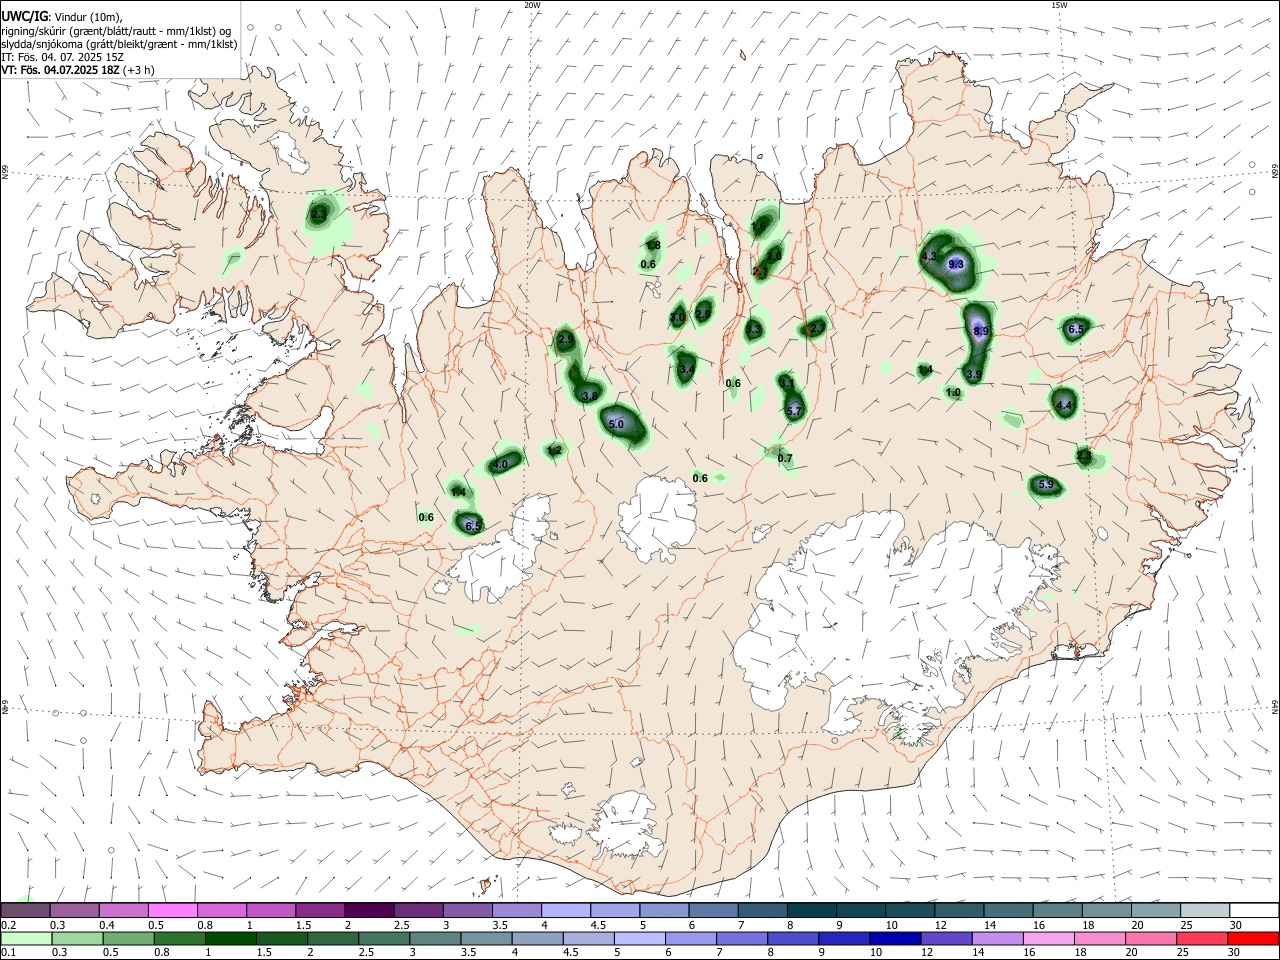Select the 4.3 precipitation label
This screenshot has height=960, width=1280.
(928, 257)
